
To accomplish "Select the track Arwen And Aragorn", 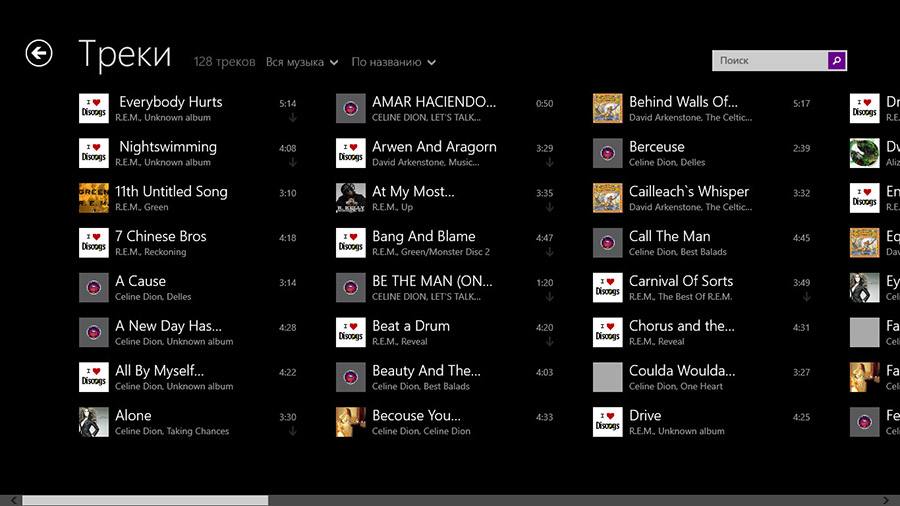I will pyautogui.click(x=446, y=153).
